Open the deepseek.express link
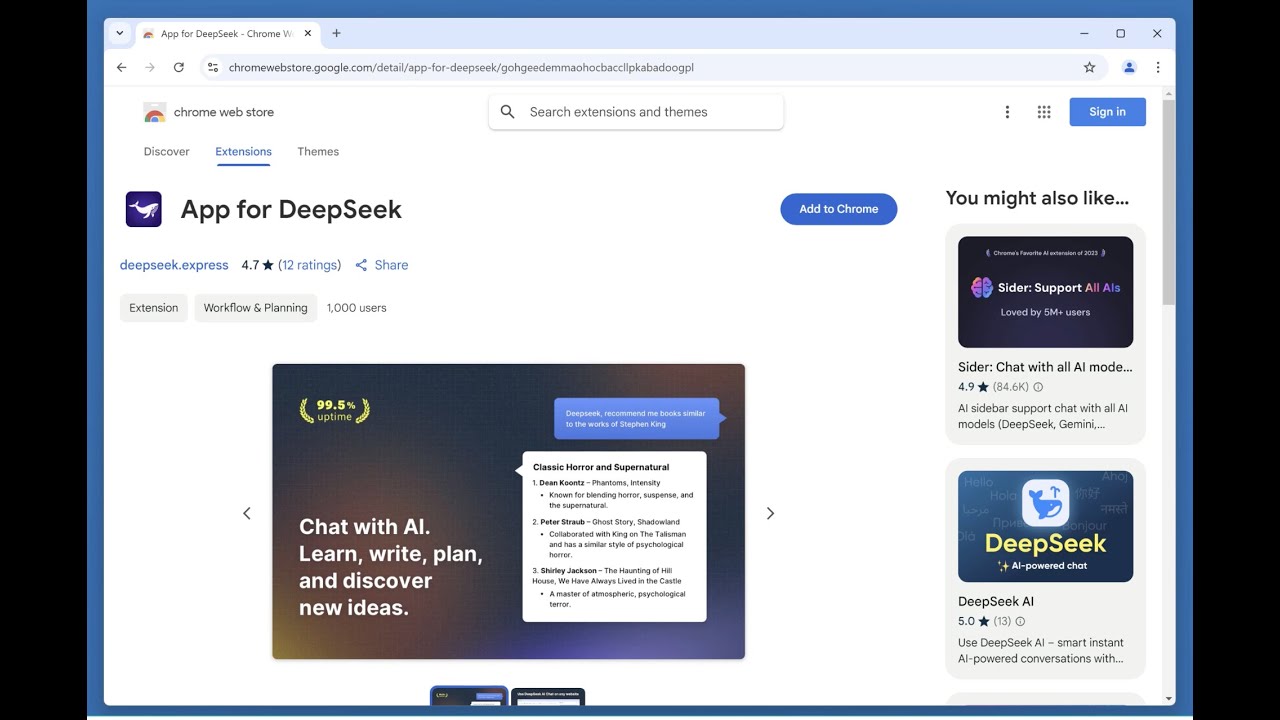This screenshot has height=720, width=1280. (x=174, y=265)
